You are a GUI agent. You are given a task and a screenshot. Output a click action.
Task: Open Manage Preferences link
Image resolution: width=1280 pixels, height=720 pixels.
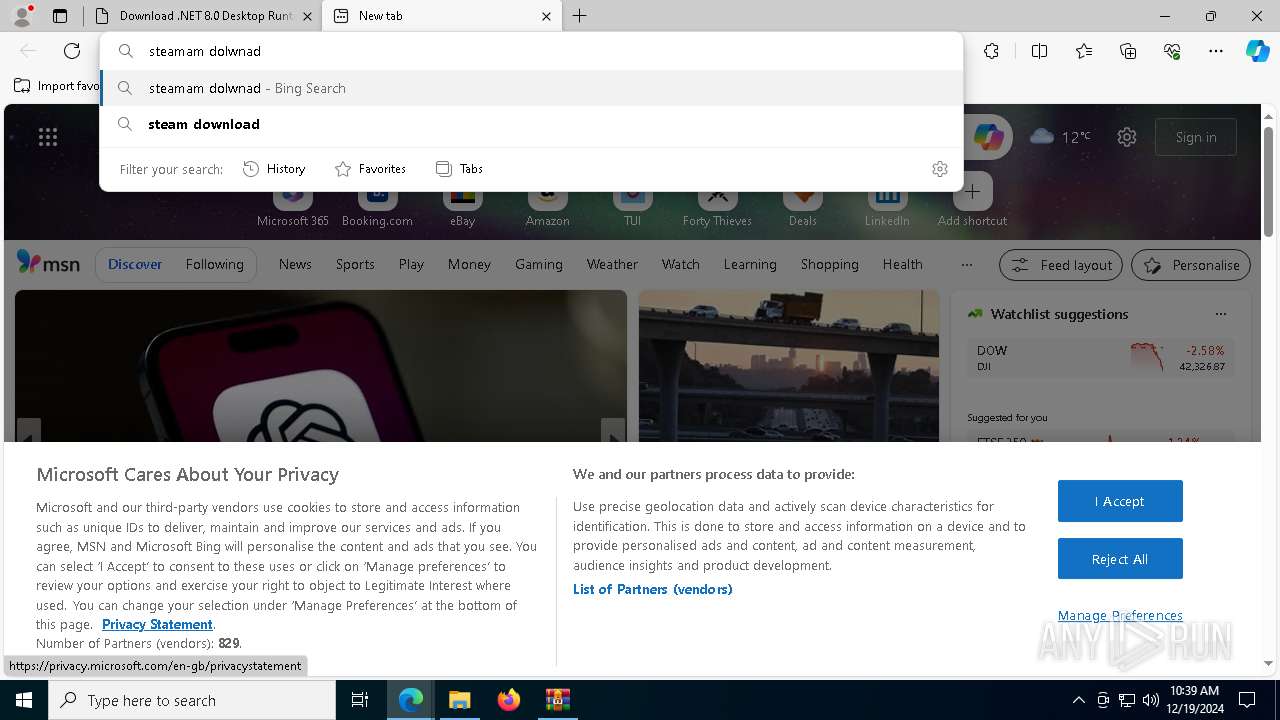point(1120,616)
